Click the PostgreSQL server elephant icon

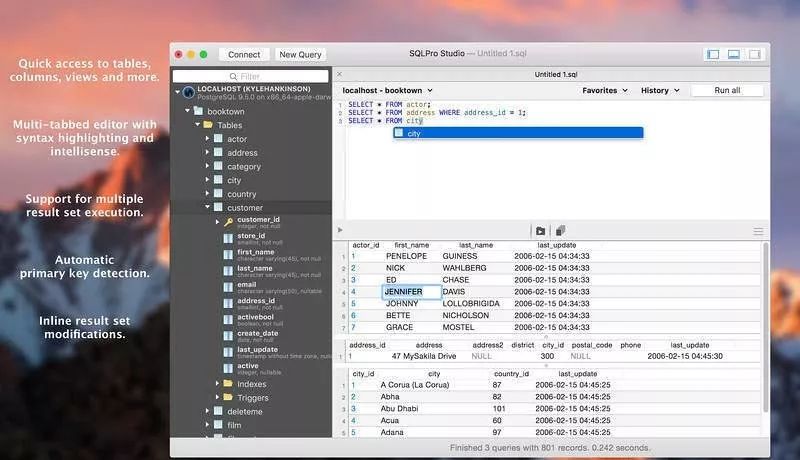pos(189,92)
